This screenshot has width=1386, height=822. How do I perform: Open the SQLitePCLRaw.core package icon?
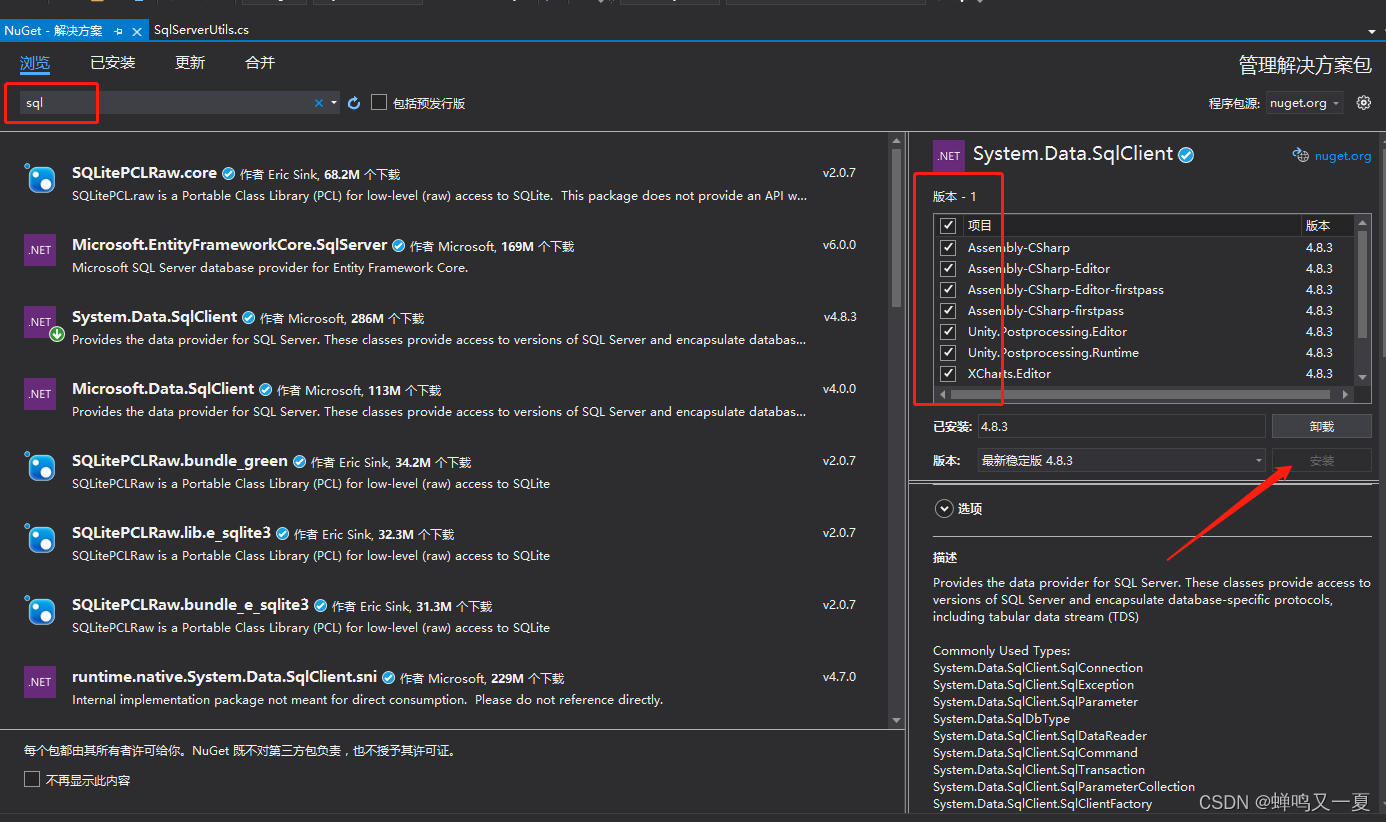tap(40, 178)
